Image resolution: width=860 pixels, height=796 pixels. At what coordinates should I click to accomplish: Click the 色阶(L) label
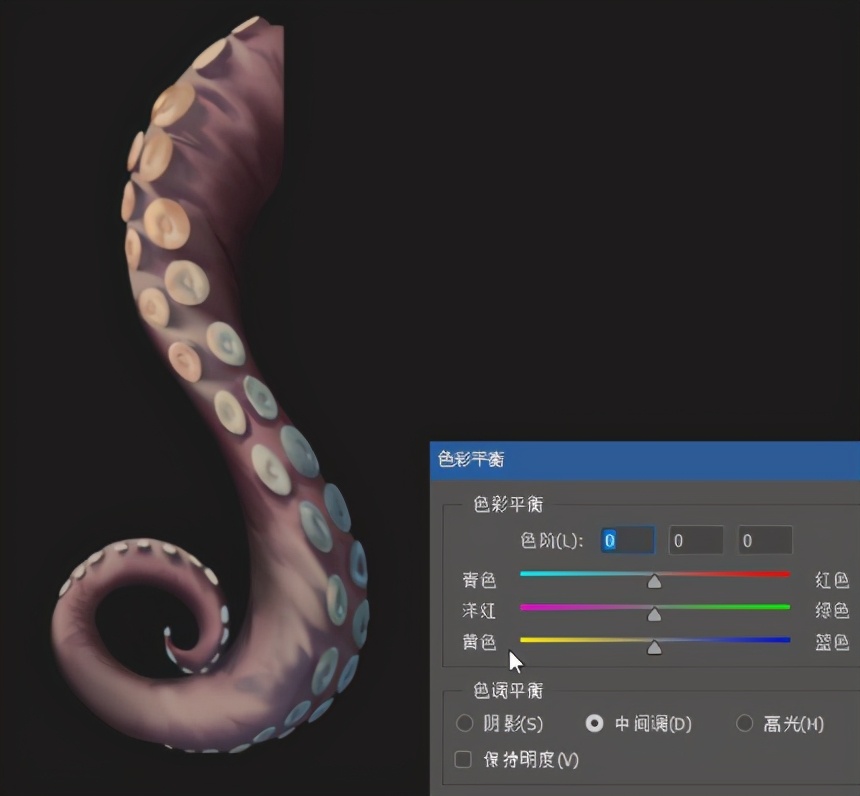(x=552, y=541)
